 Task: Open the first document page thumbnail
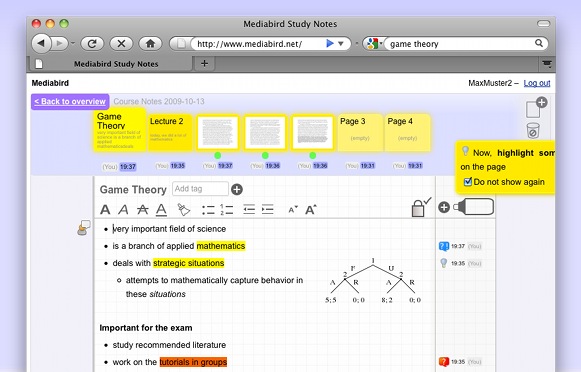point(218,133)
